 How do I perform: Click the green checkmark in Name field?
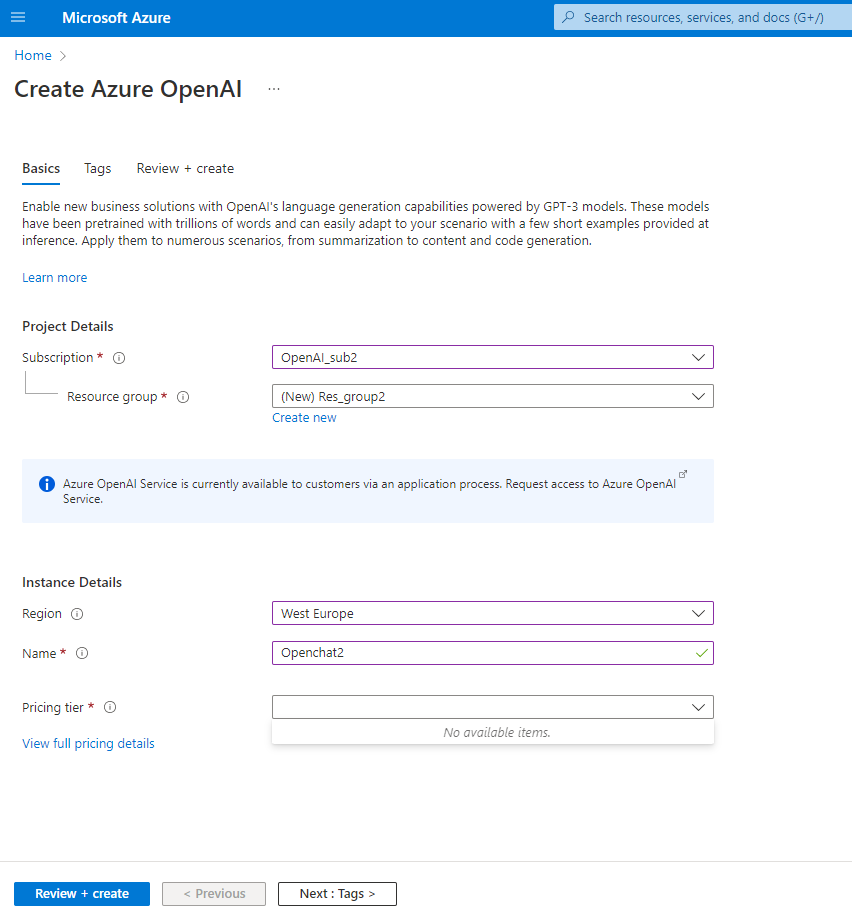pyautogui.click(x=702, y=653)
